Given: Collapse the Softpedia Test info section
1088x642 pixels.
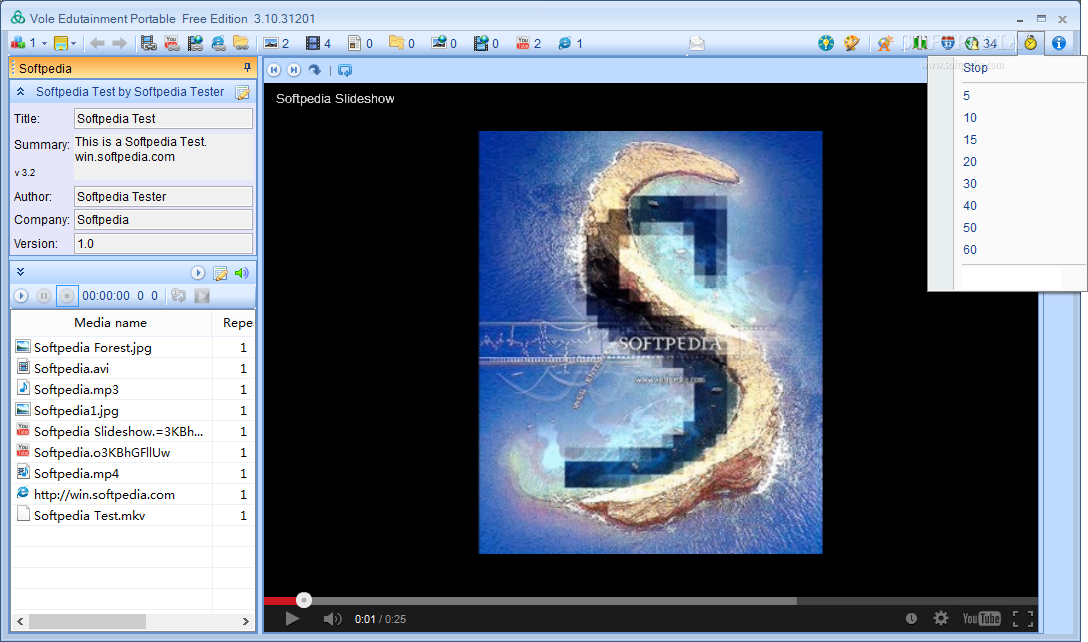Looking at the screenshot, I should [x=21, y=92].
